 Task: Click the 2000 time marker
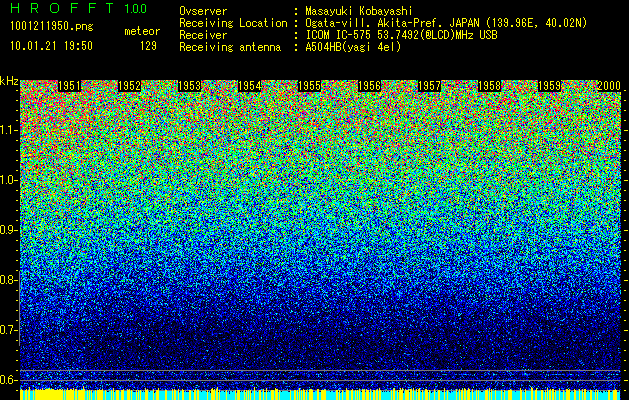(609, 86)
